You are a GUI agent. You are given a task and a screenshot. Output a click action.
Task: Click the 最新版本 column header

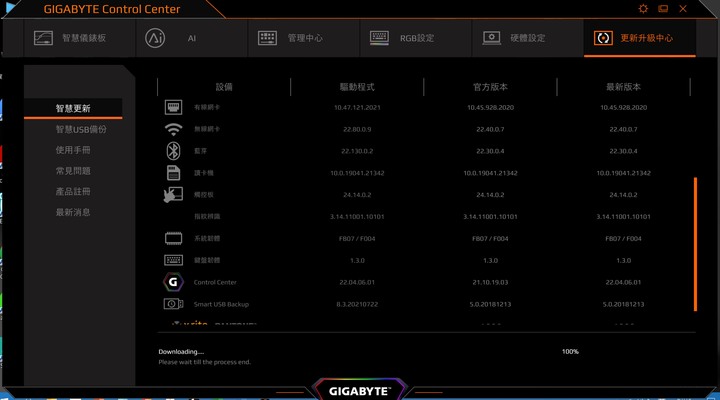pyautogui.click(x=624, y=87)
